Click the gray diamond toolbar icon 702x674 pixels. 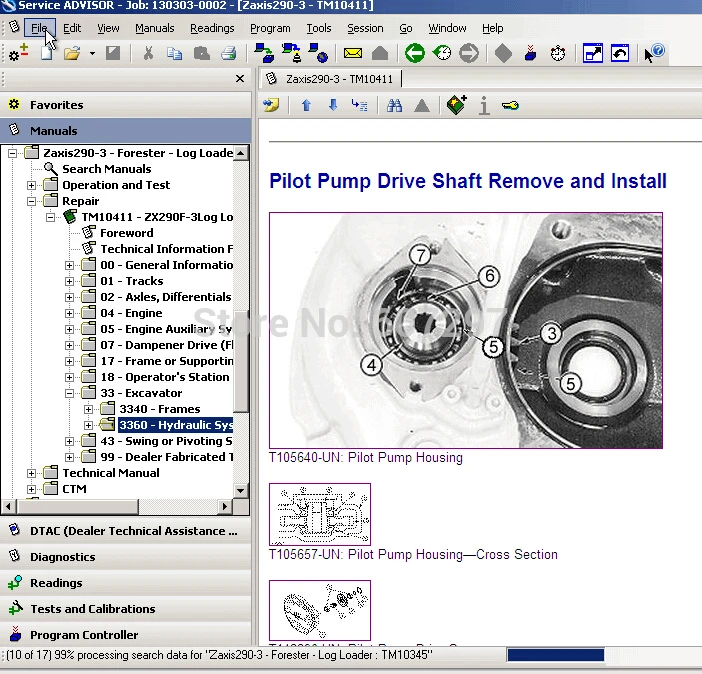(503, 53)
